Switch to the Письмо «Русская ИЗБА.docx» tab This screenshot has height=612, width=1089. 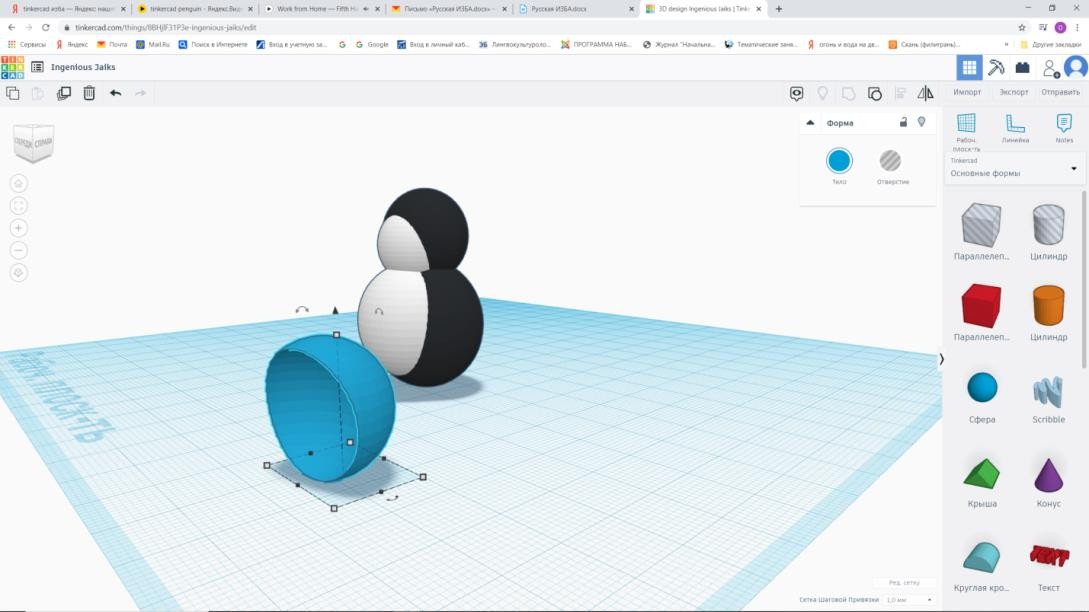click(449, 9)
